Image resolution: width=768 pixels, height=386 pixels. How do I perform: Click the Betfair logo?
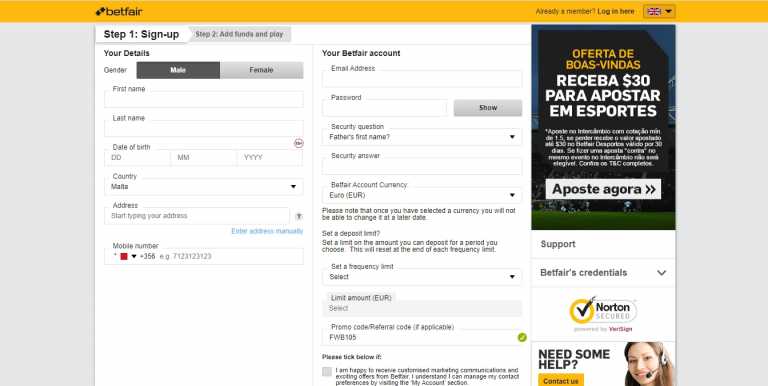119,11
